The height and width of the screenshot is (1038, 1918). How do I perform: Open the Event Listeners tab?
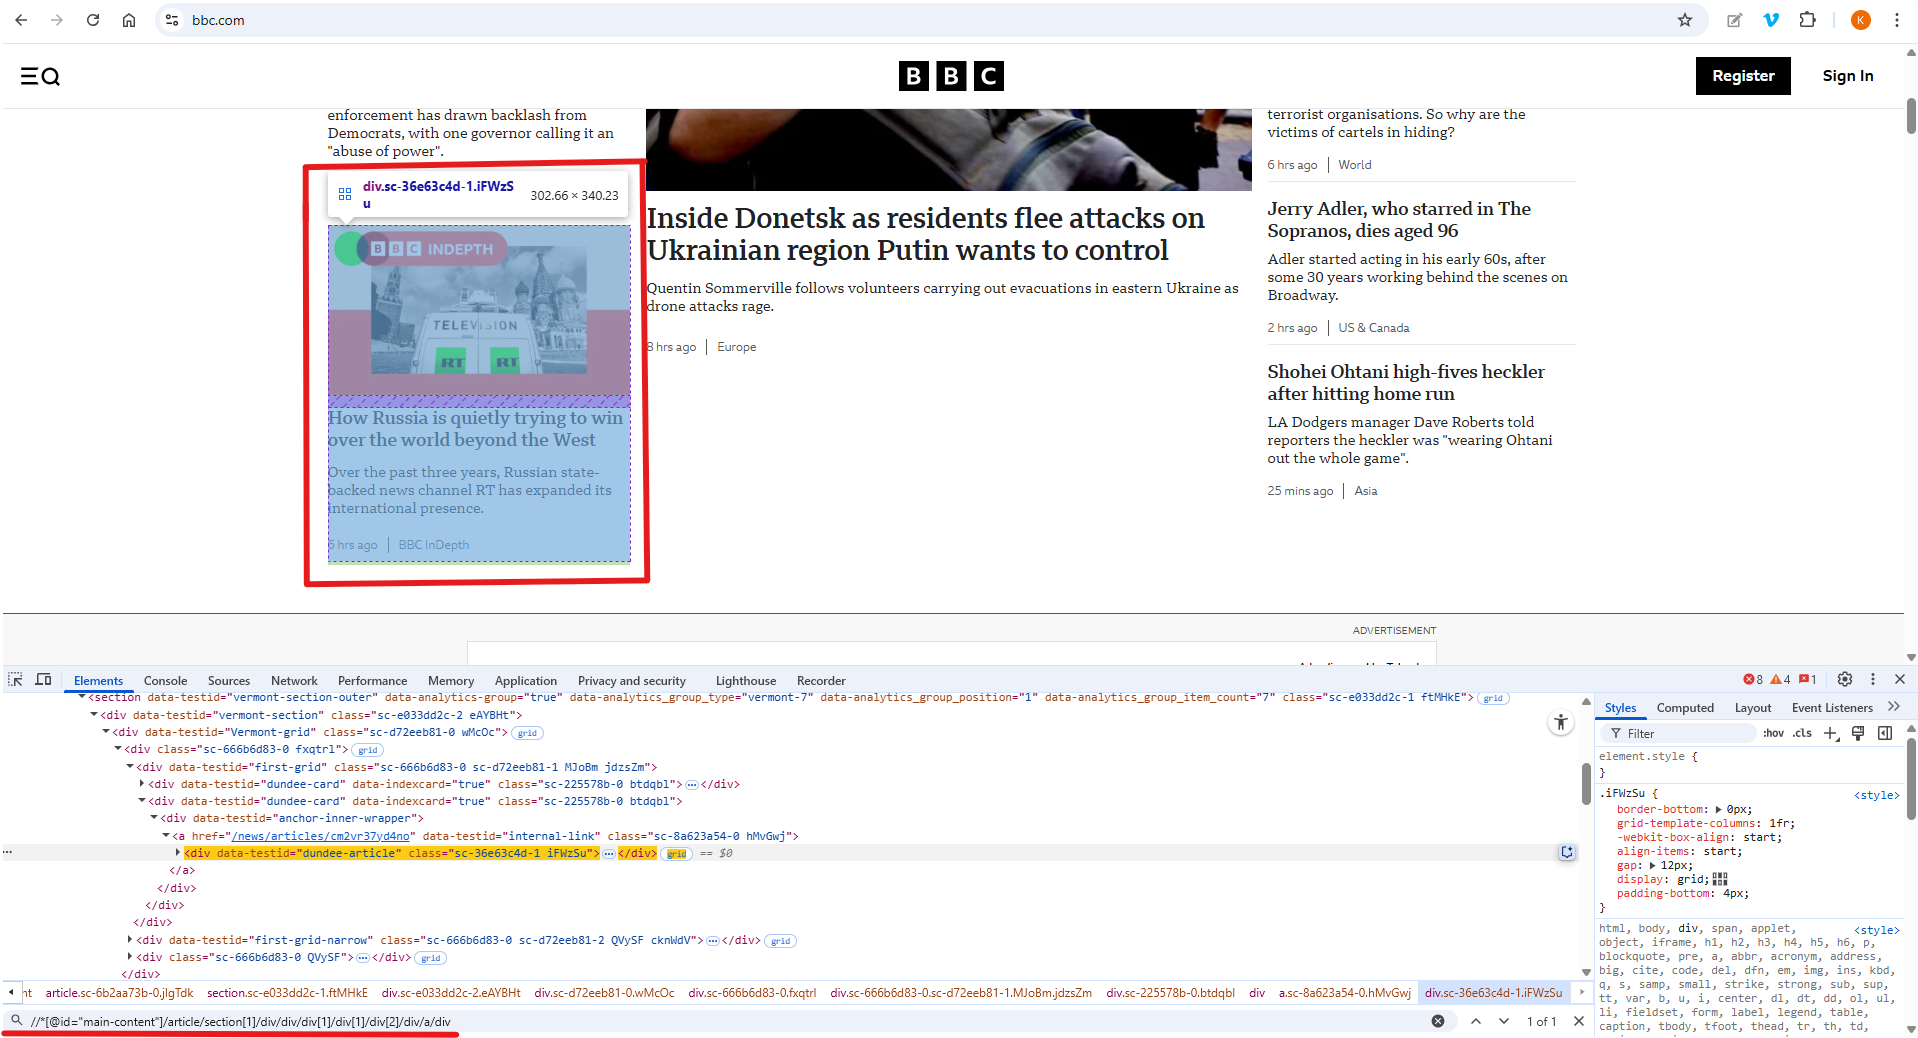[1832, 707]
